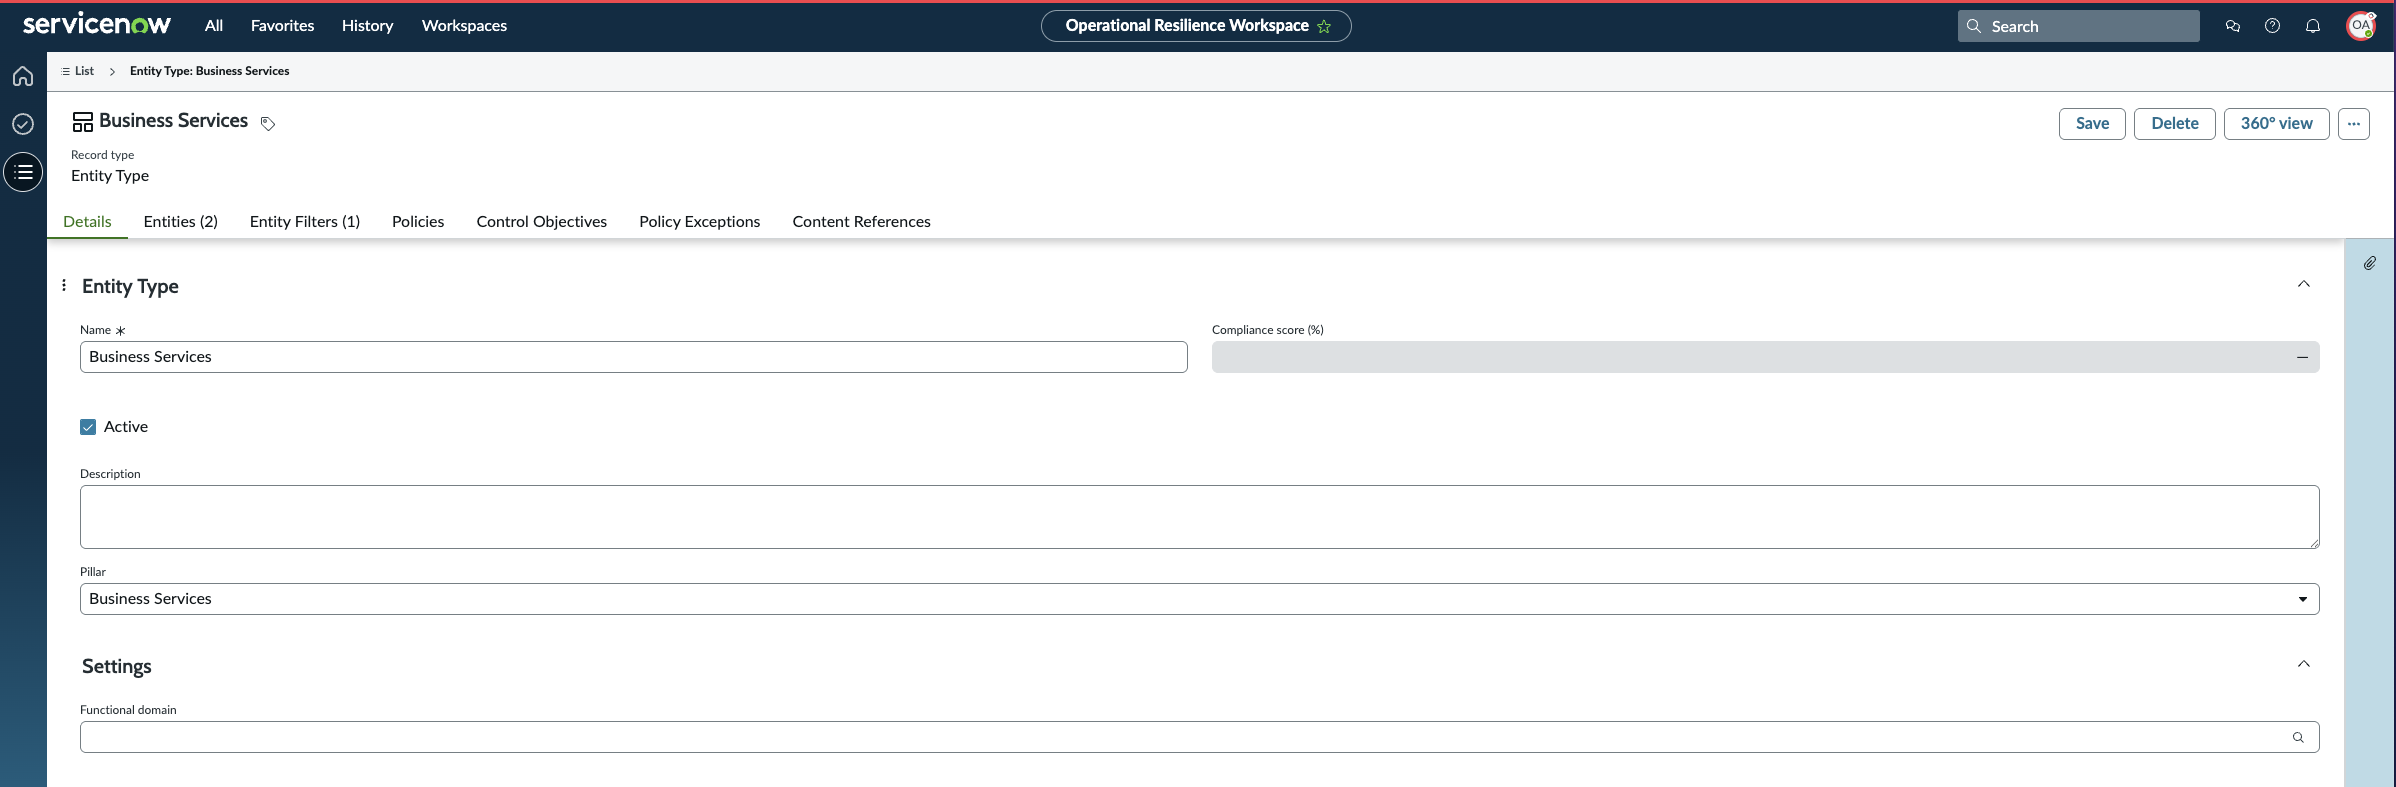The image size is (2396, 787).
Task: Click the Save button
Action: pyautogui.click(x=2092, y=124)
